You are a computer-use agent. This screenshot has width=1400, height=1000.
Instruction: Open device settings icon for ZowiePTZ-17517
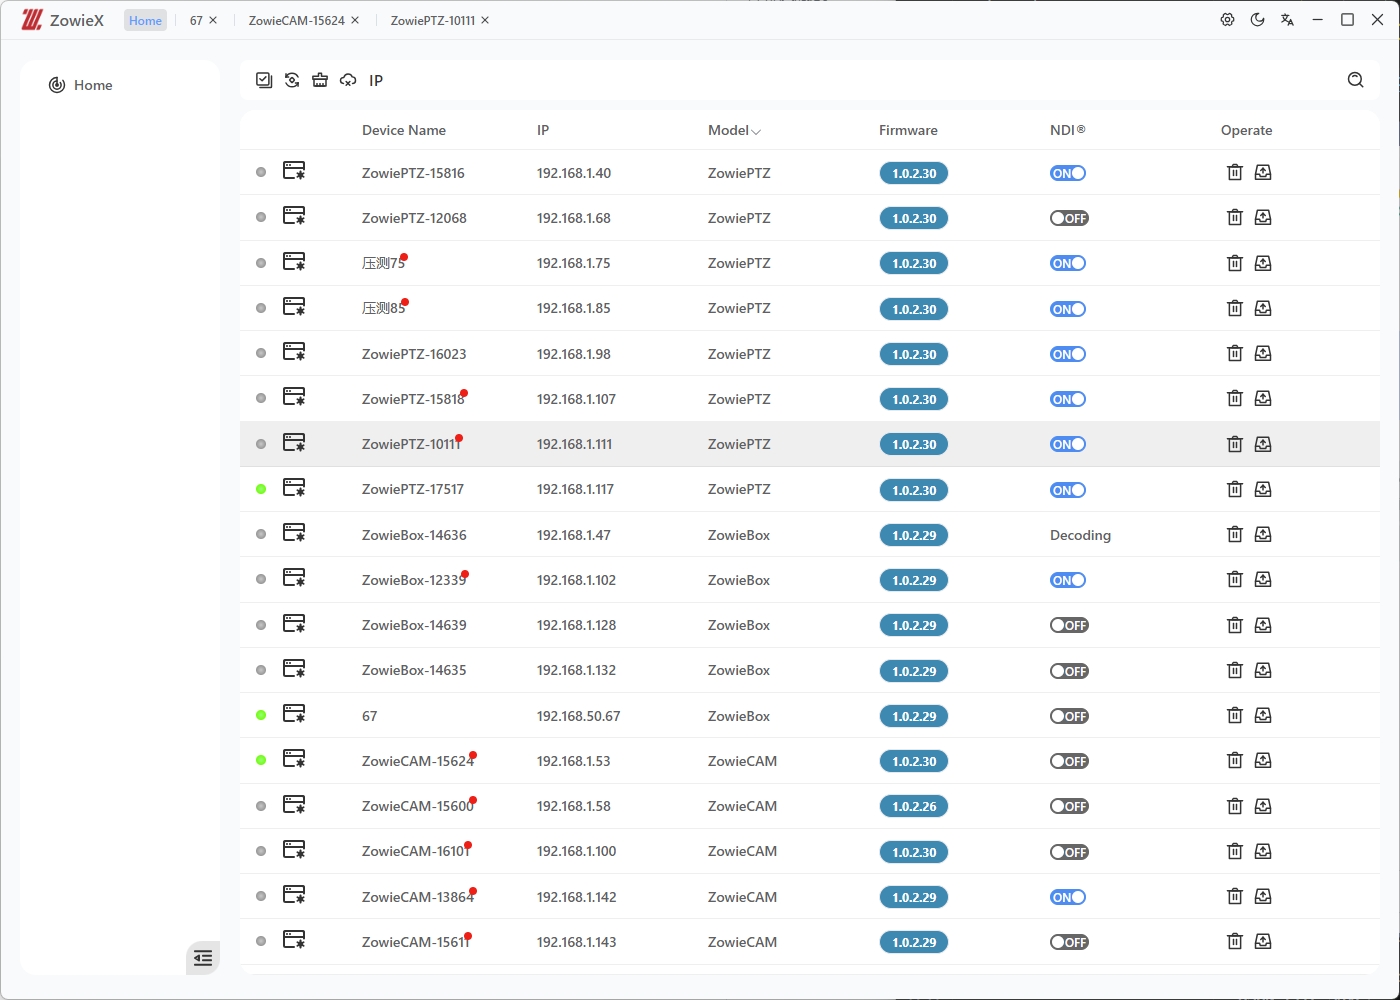click(x=294, y=488)
